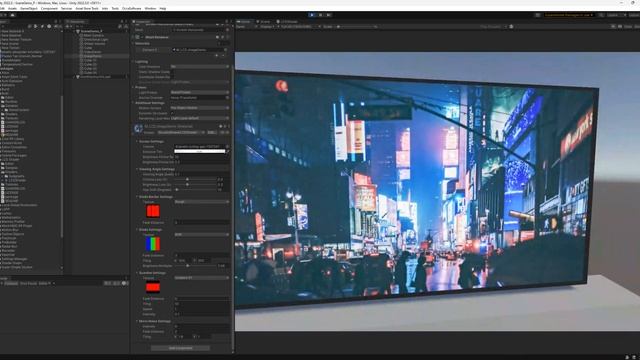Open the eyedropper beside Emissive Tint
640x360 pixels.
[228, 151]
